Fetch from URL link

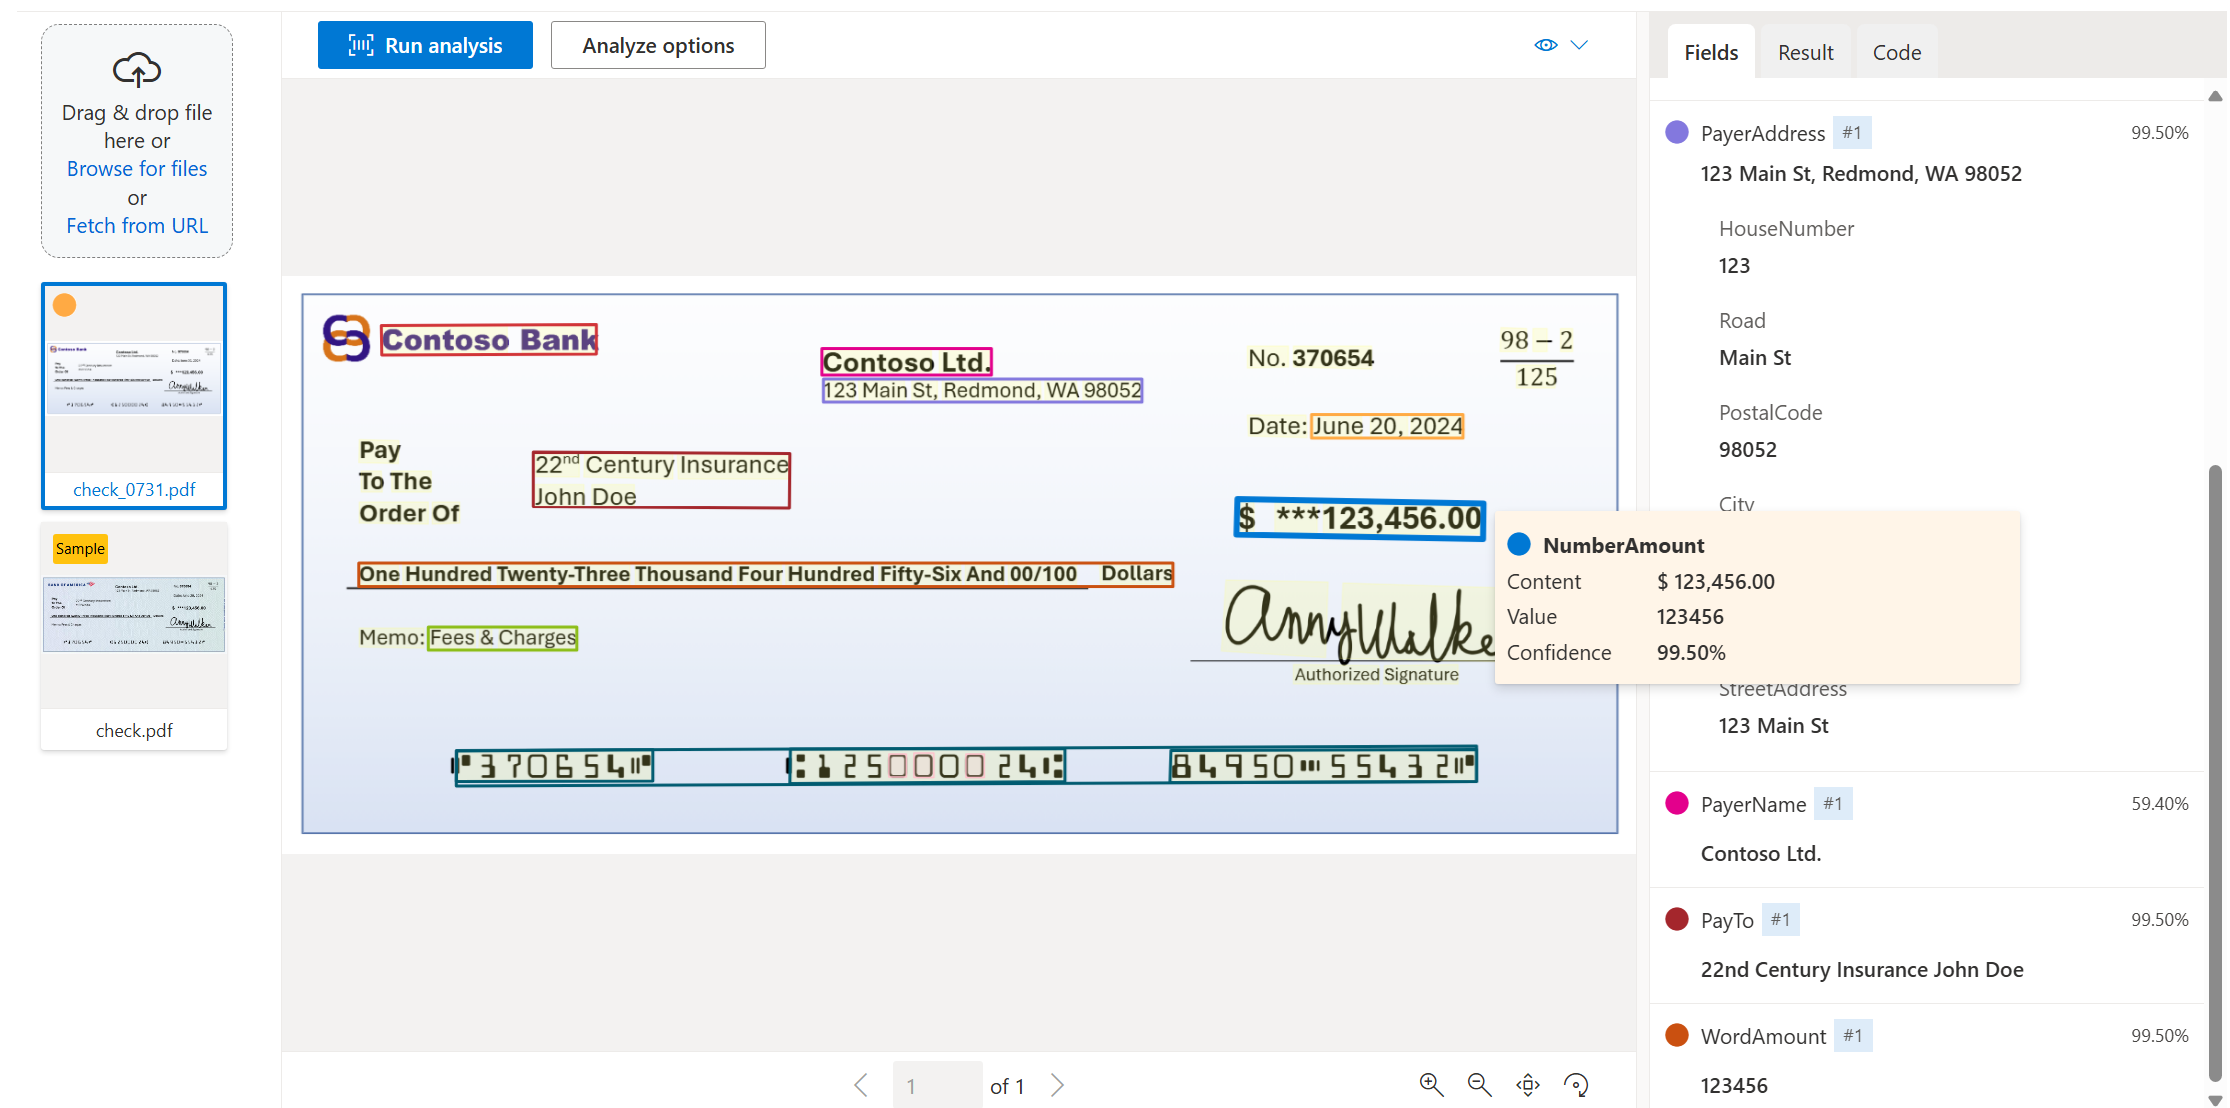click(x=137, y=223)
